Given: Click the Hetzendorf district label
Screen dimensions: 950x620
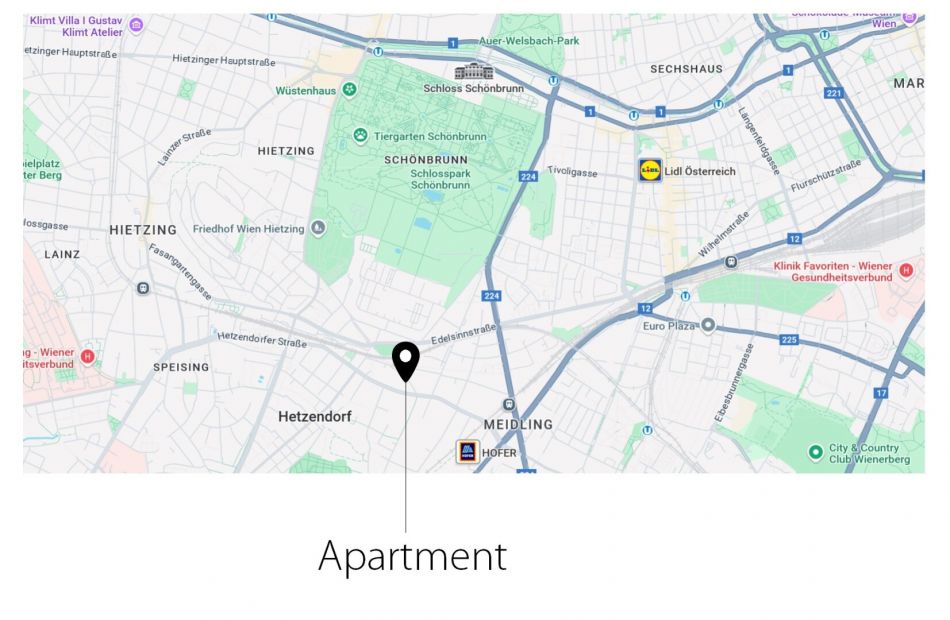Looking at the screenshot, I should 314,416.
